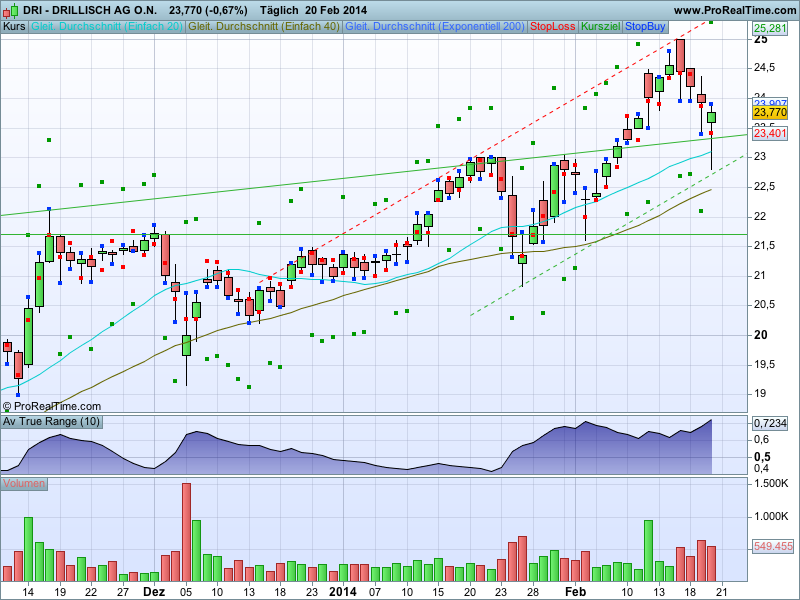The height and width of the screenshot is (600, 800).
Task: Click the 21 date label on time axis
Action: click(721, 592)
